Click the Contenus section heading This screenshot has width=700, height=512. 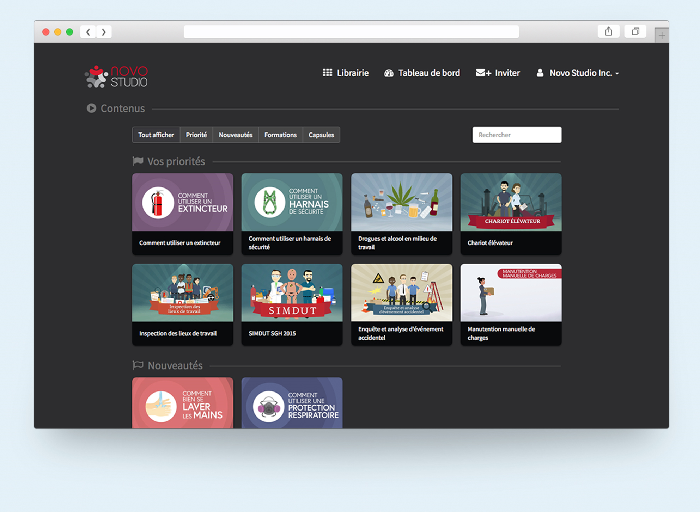pyautogui.click(x=123, y=108)
